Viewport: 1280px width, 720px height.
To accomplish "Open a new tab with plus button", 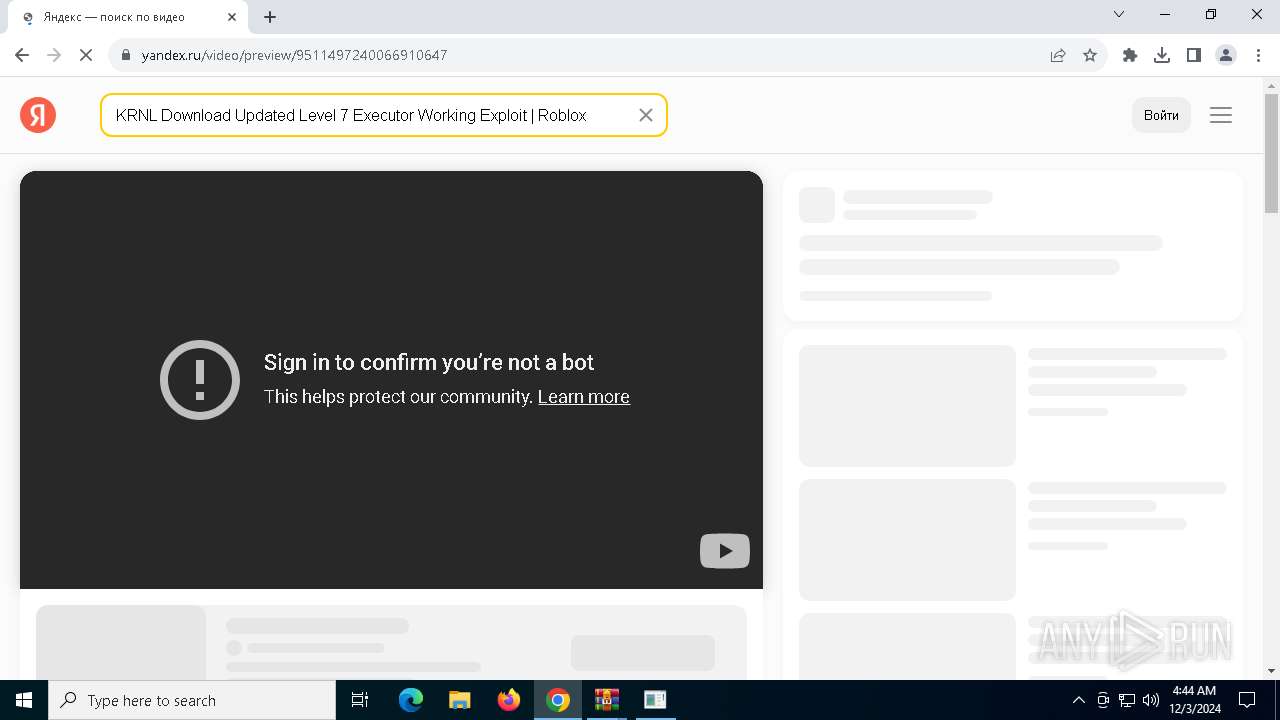I will [x=270, y=17].
